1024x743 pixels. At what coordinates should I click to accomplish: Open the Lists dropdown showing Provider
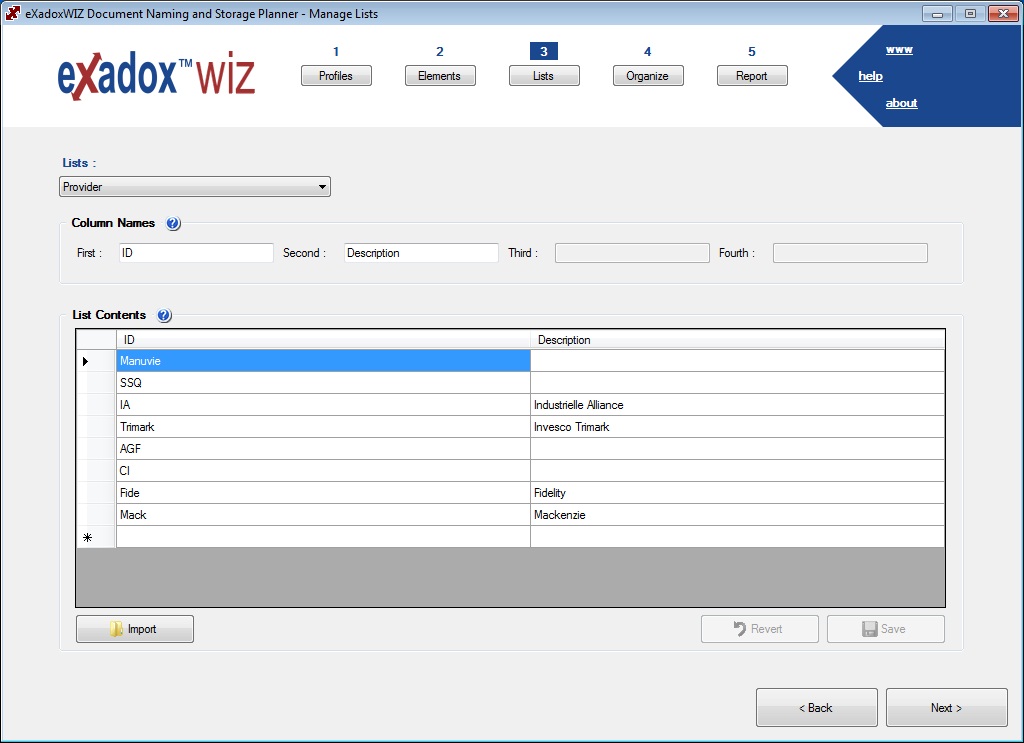[x=195, y=187]
